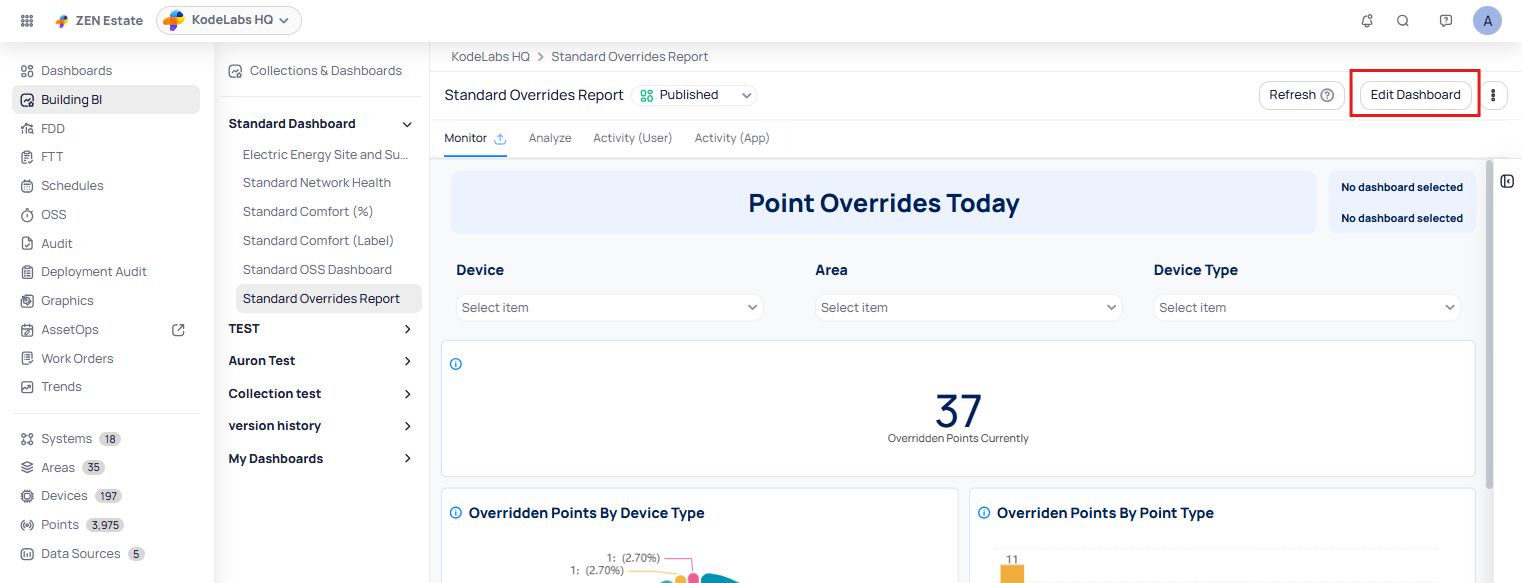Switch to the Activity (User) tab
Viewport: 1522px width, 583px height.
[632, 138]
